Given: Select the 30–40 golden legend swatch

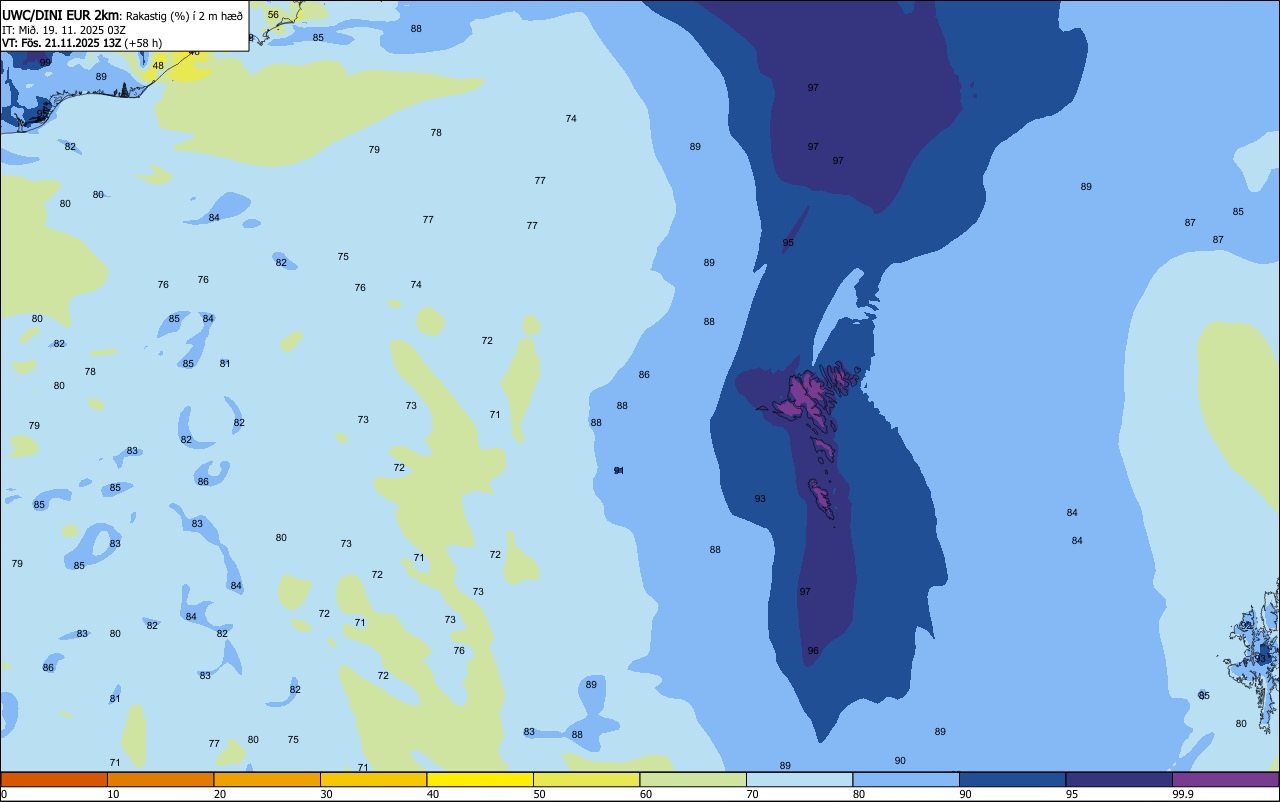Looking at the screenshot, I should coord(373,779).
